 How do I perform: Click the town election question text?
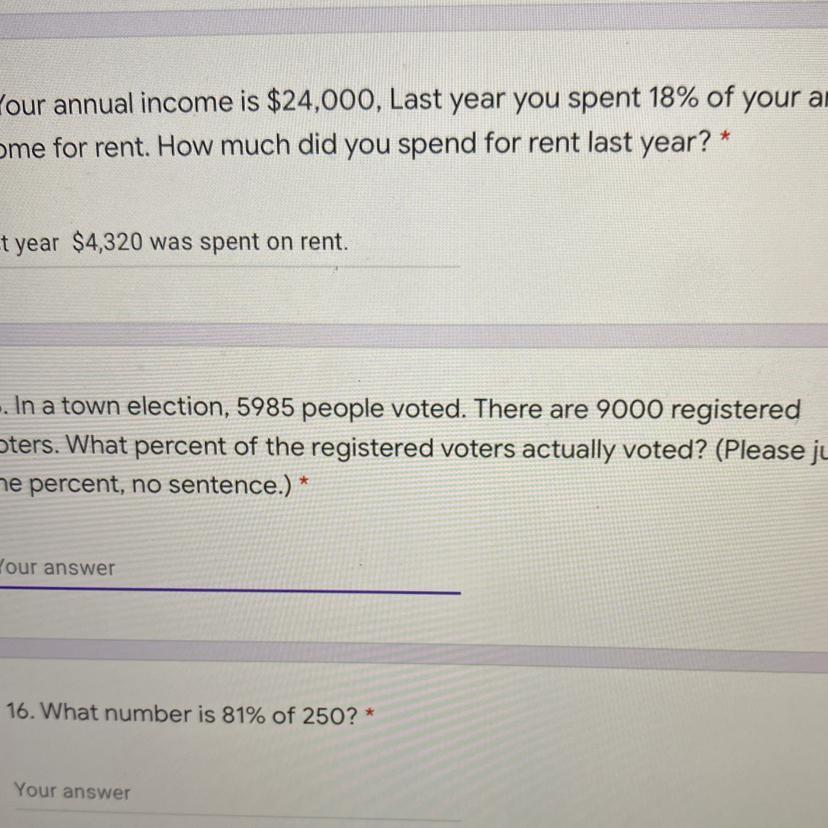[x=400, y=430]
